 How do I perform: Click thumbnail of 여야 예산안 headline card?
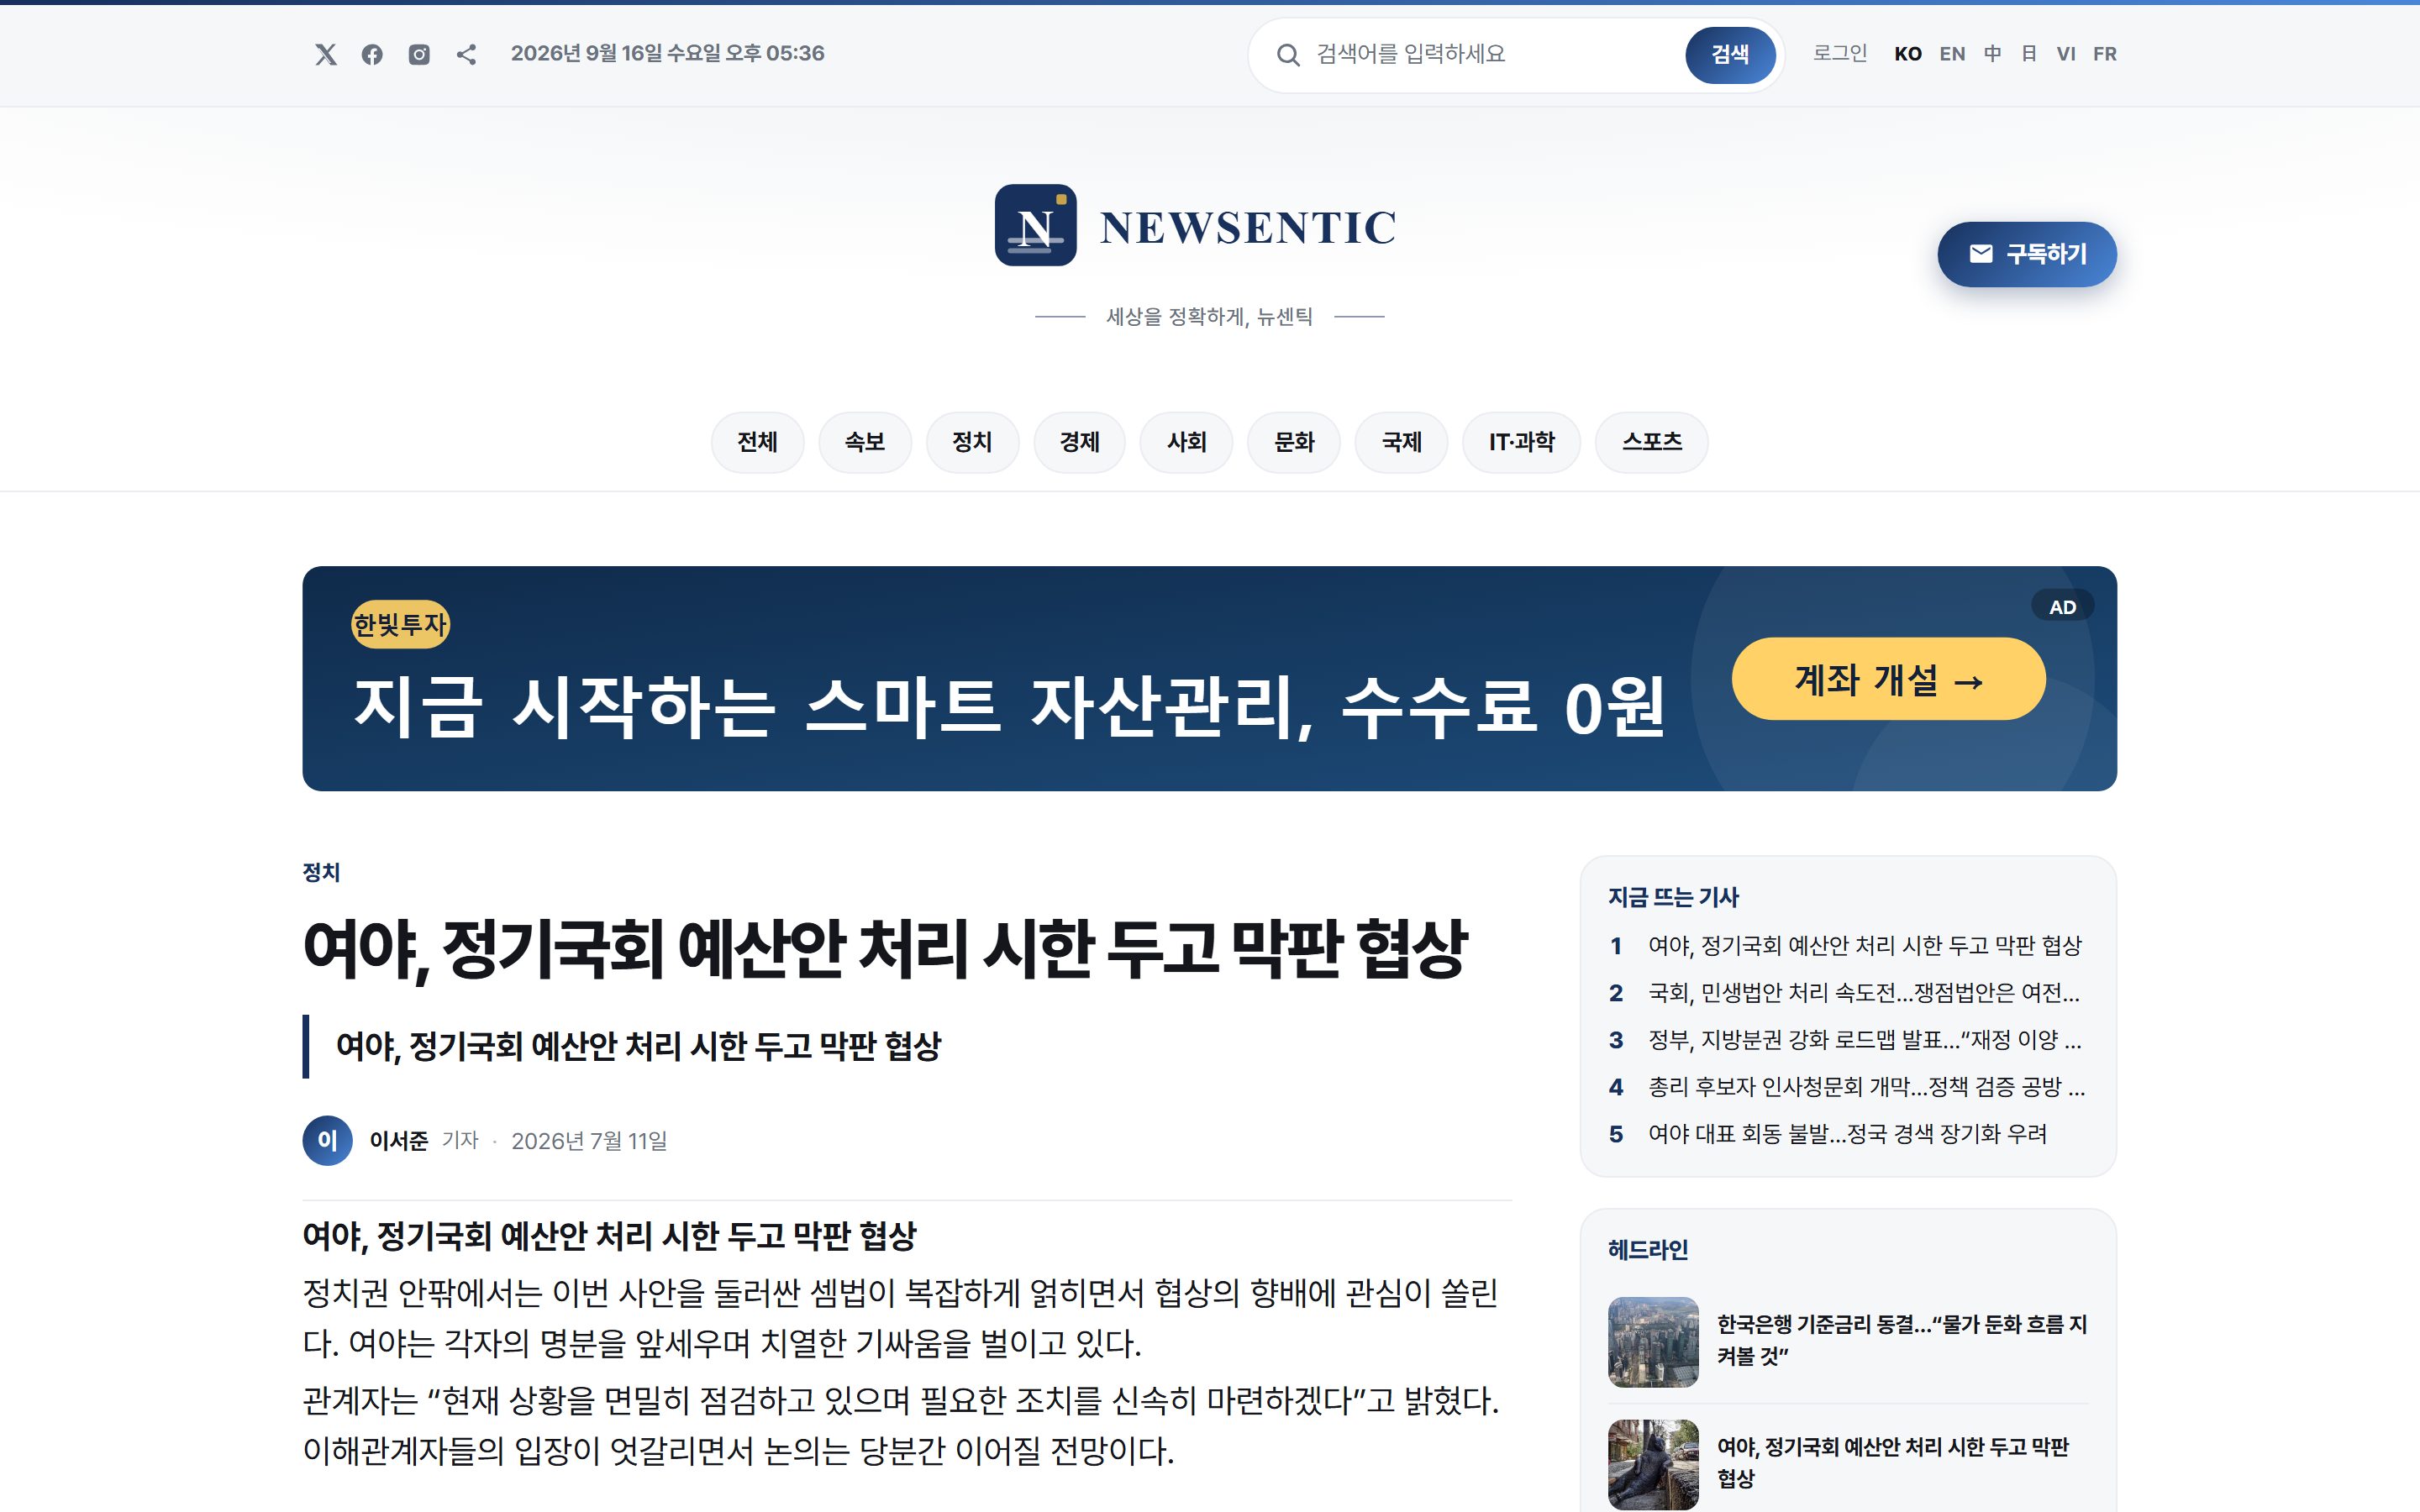click(1653, 1464)
